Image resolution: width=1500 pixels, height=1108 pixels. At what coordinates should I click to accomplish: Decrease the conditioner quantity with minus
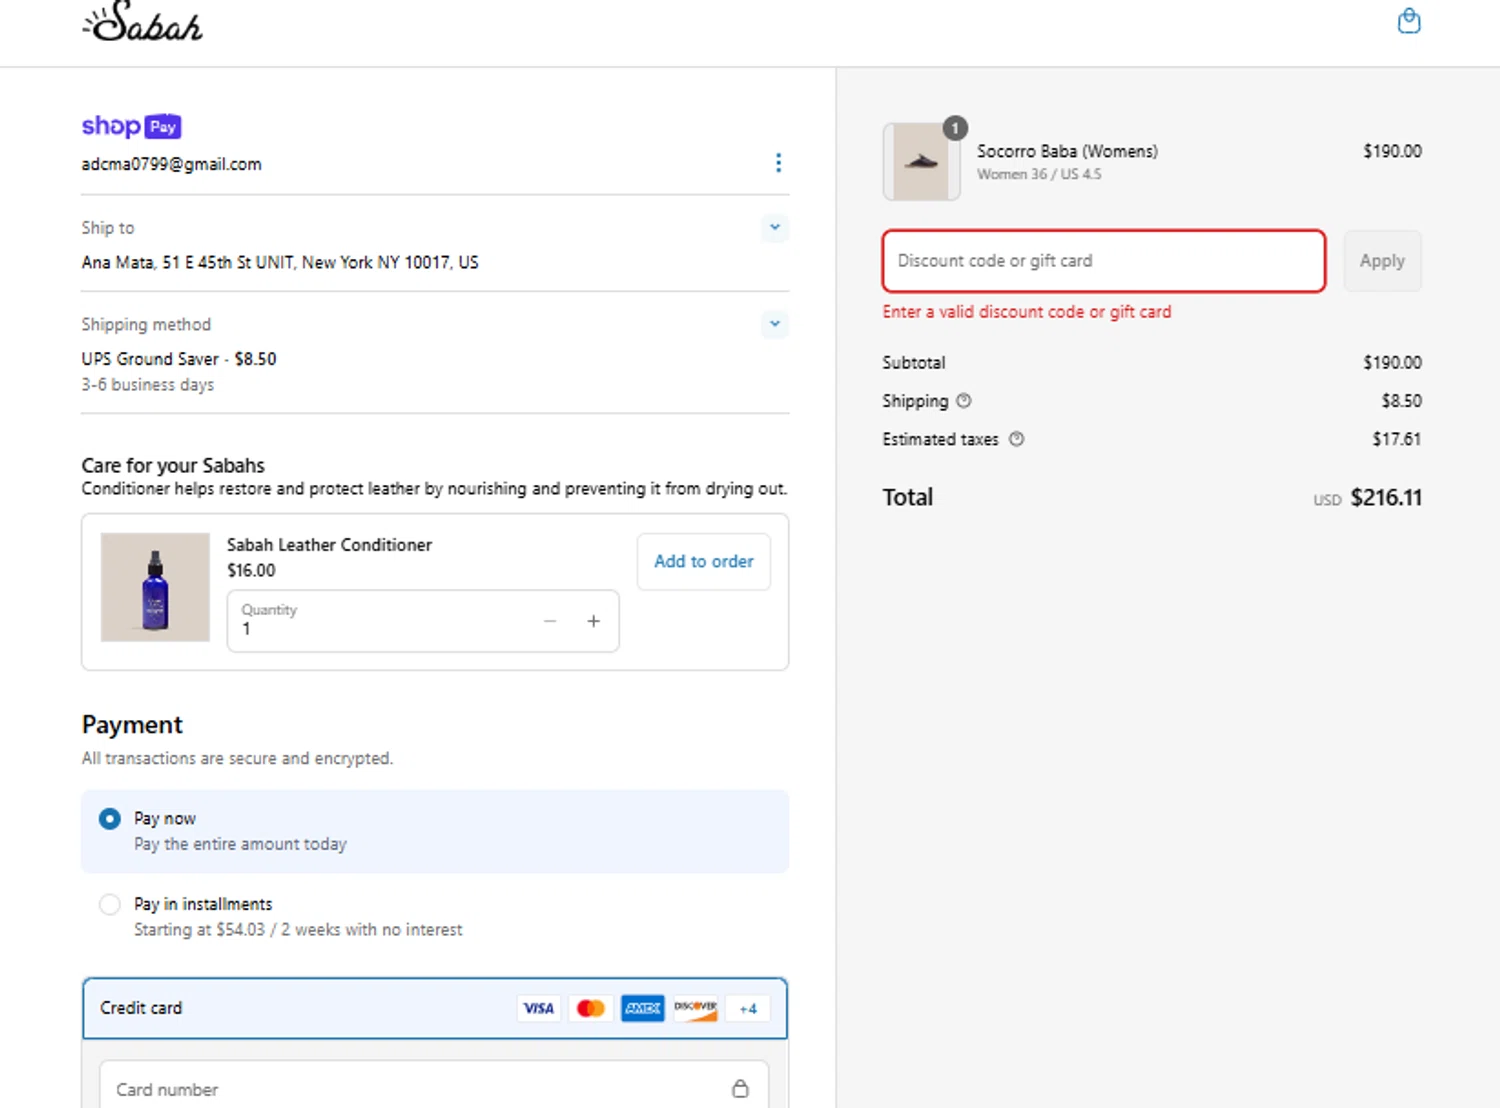pyautogui.click(x=549, y=621)
